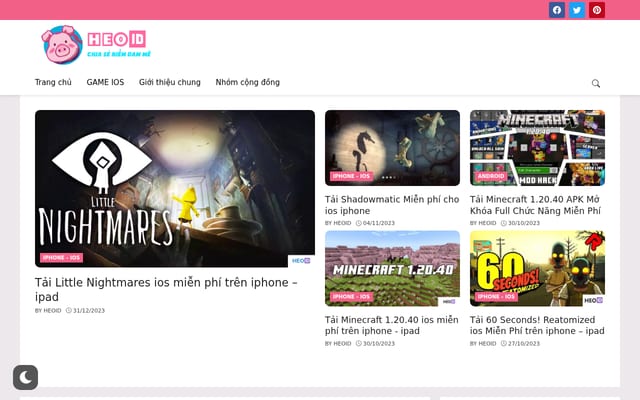The width and height of the screenshot is (640, 400).
Task: Open GAME IOS menu item
Action: pyautogui.click(x=105, y=82)
